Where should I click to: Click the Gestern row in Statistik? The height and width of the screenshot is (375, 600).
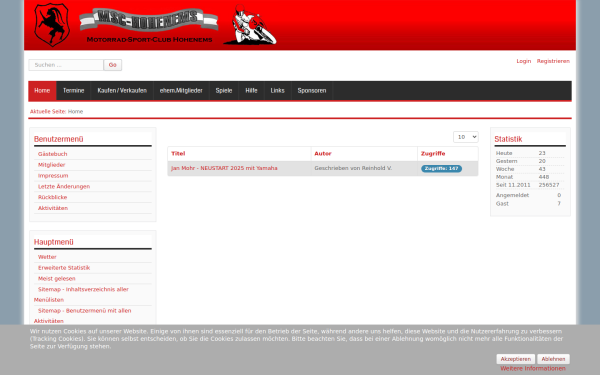[x=530, y=161]
